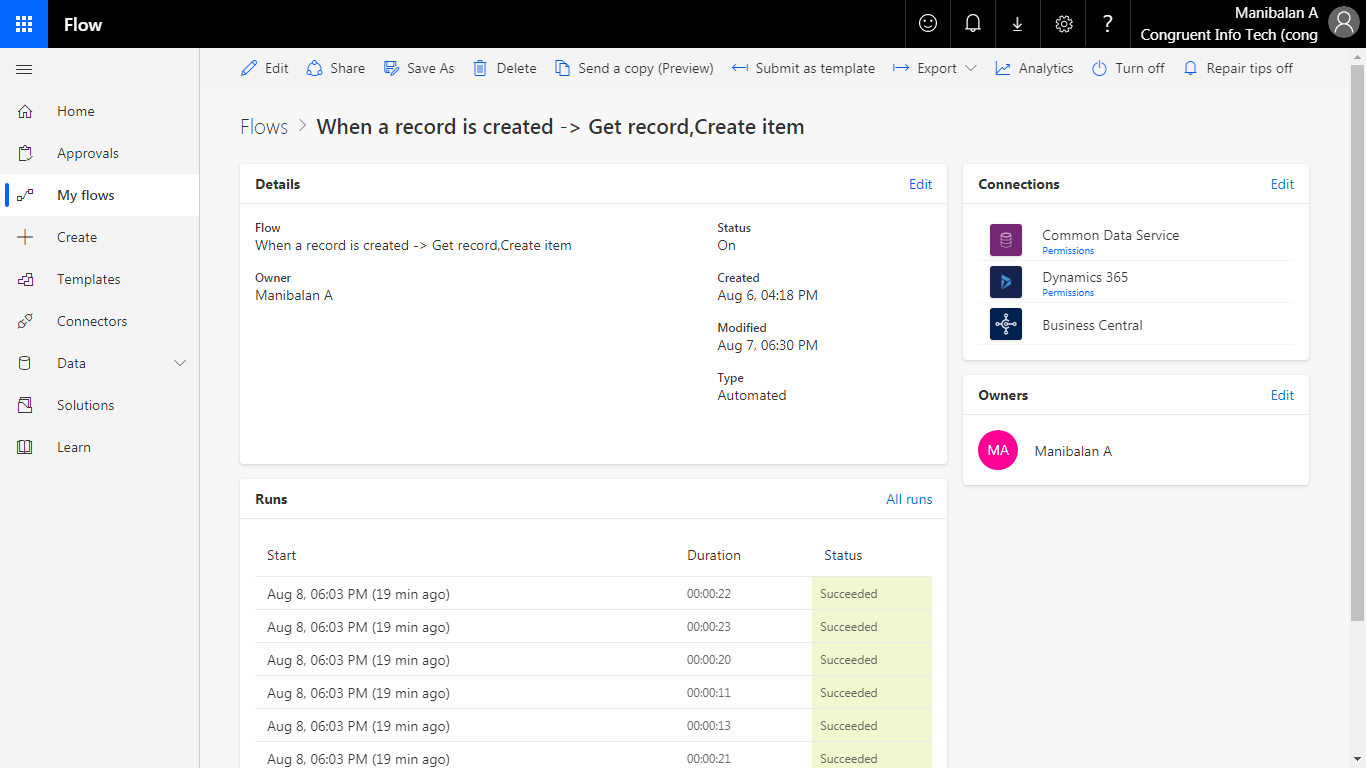This screenshot has height=768, width=1366.
Task: Toggle Repair tips off
Action: (x=1238, y=68)
